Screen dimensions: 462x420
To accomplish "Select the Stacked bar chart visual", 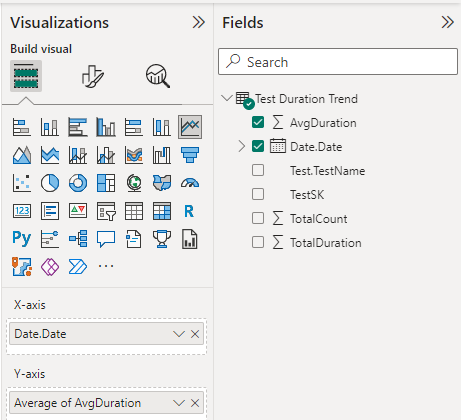I will (x=22, y=127).
